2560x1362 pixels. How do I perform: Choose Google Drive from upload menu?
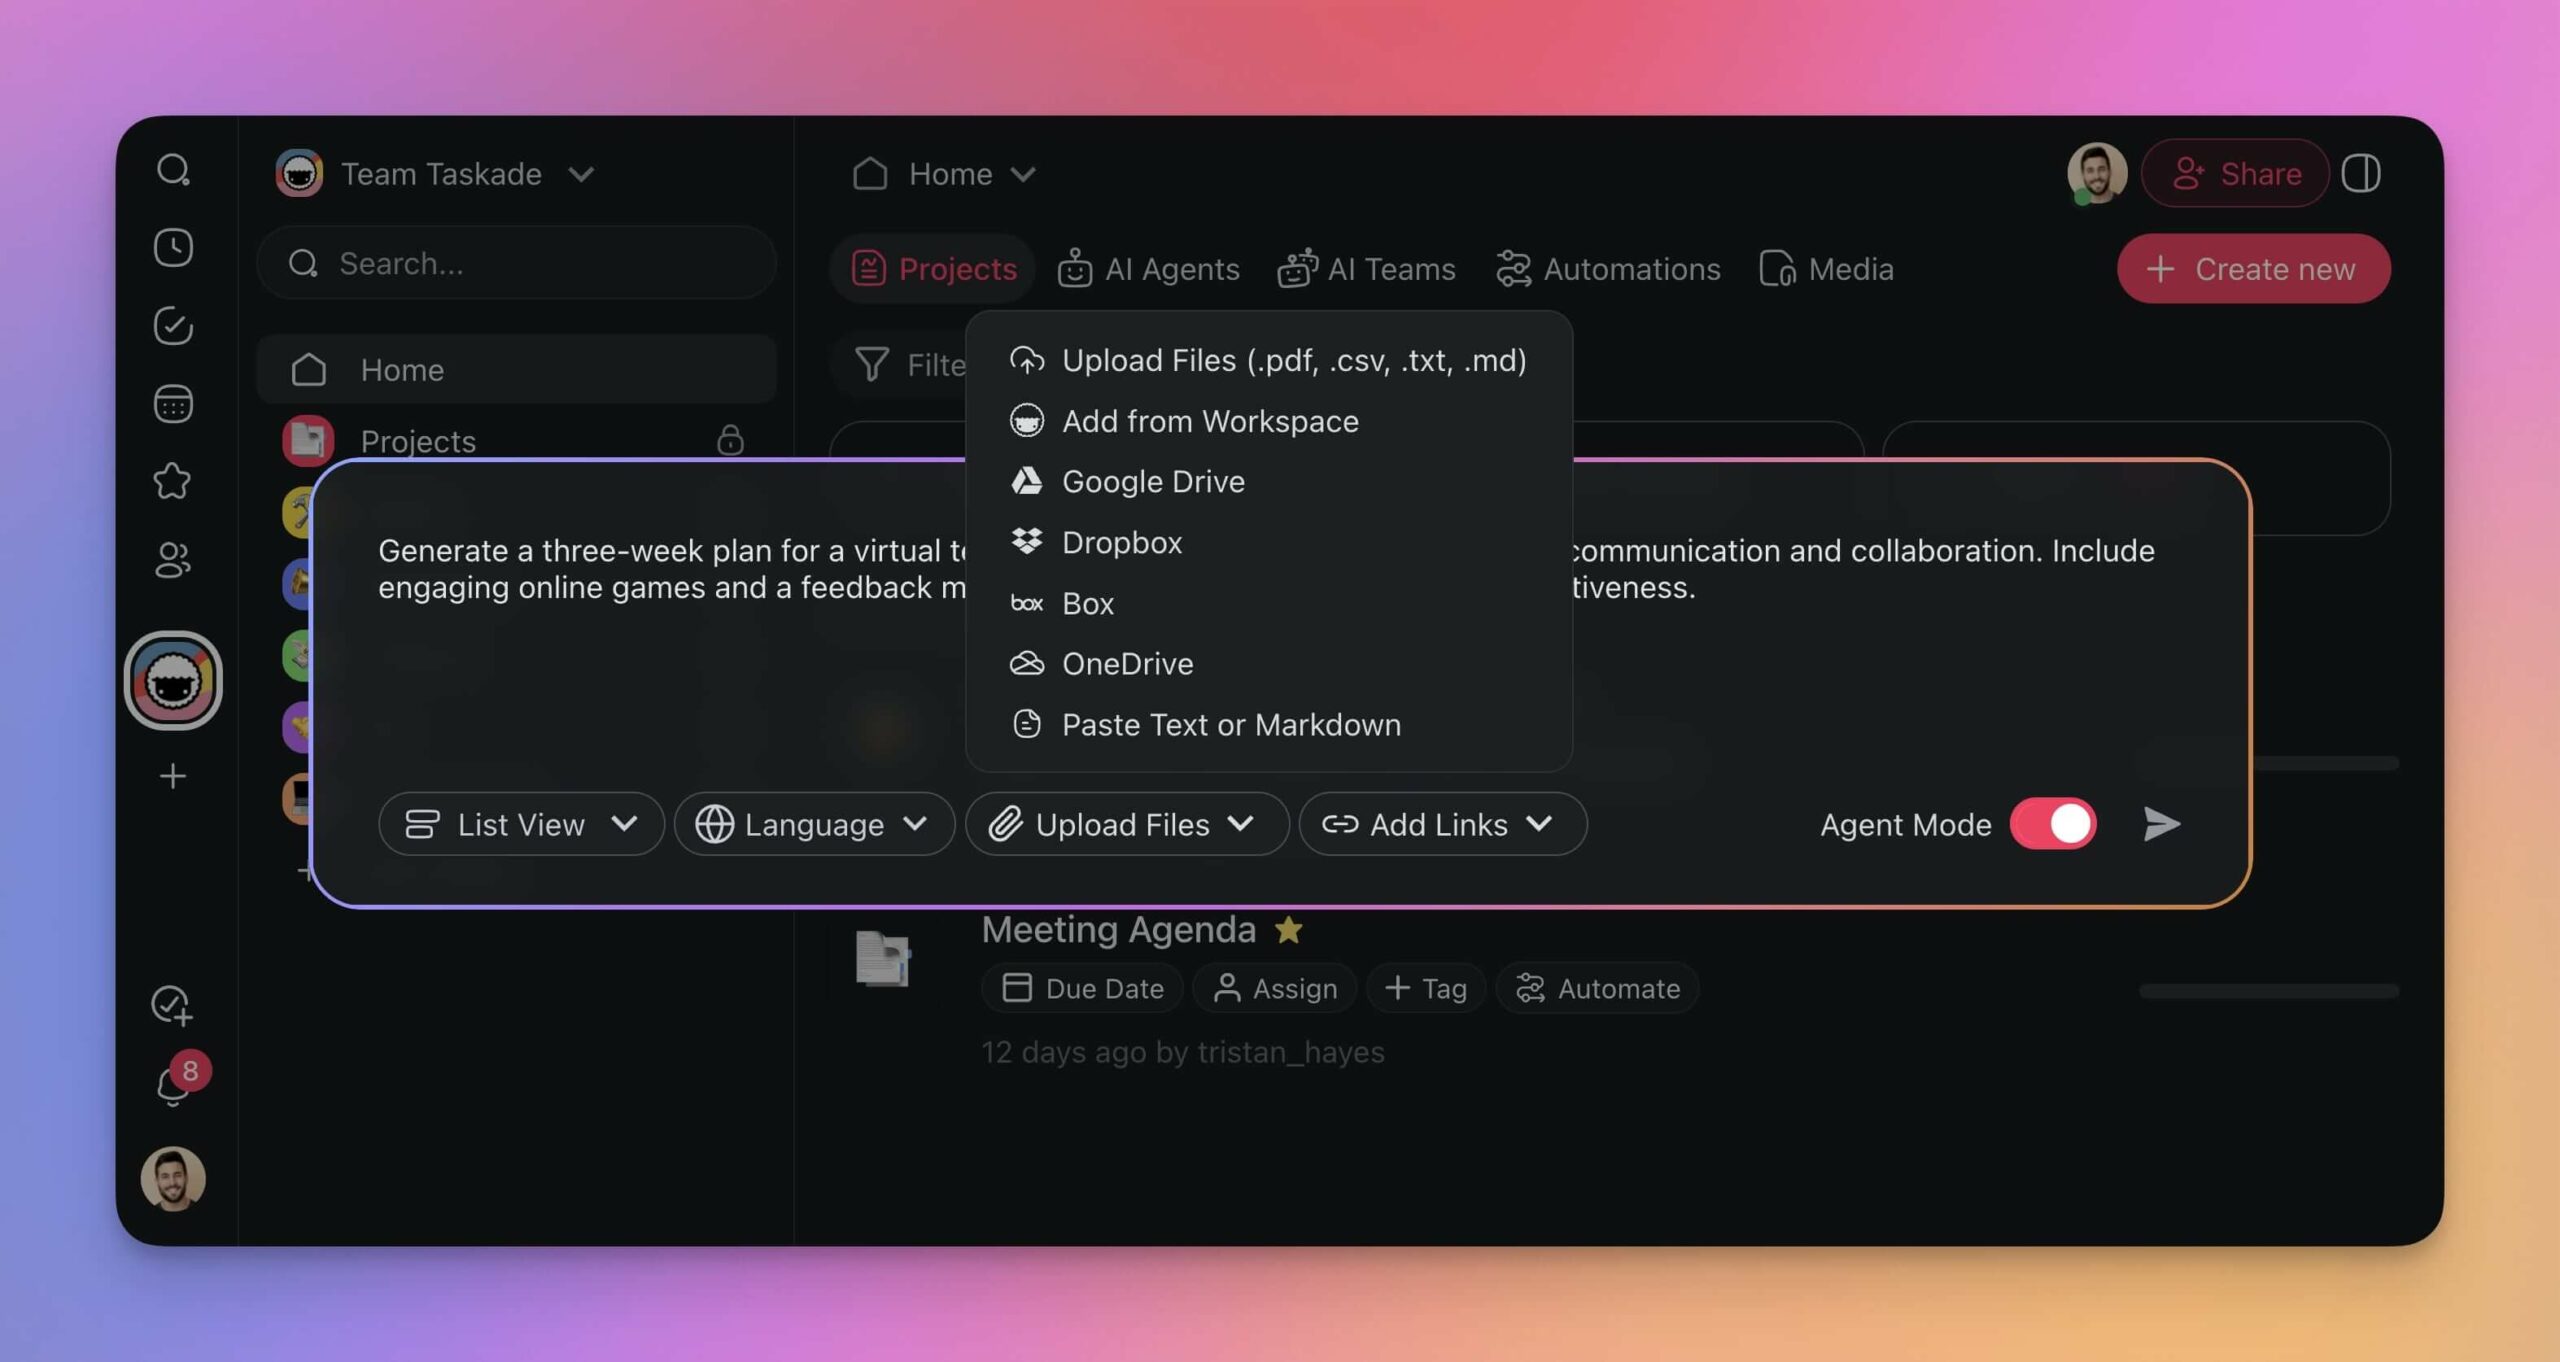click(x=1152, y=481)
